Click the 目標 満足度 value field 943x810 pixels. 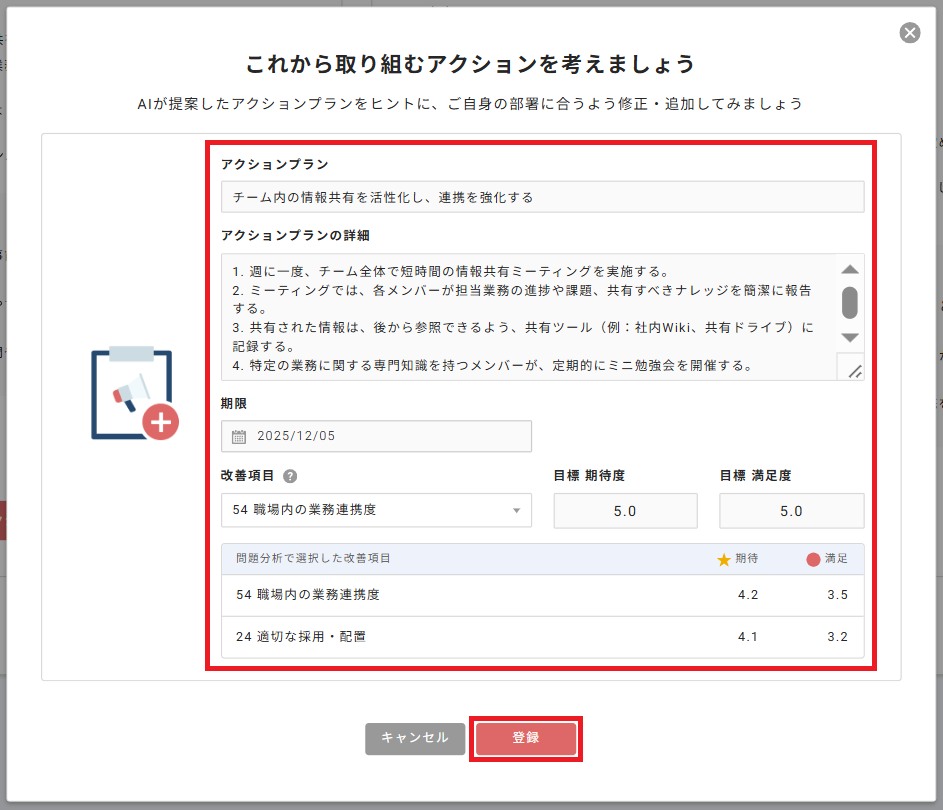click(791, 510)
